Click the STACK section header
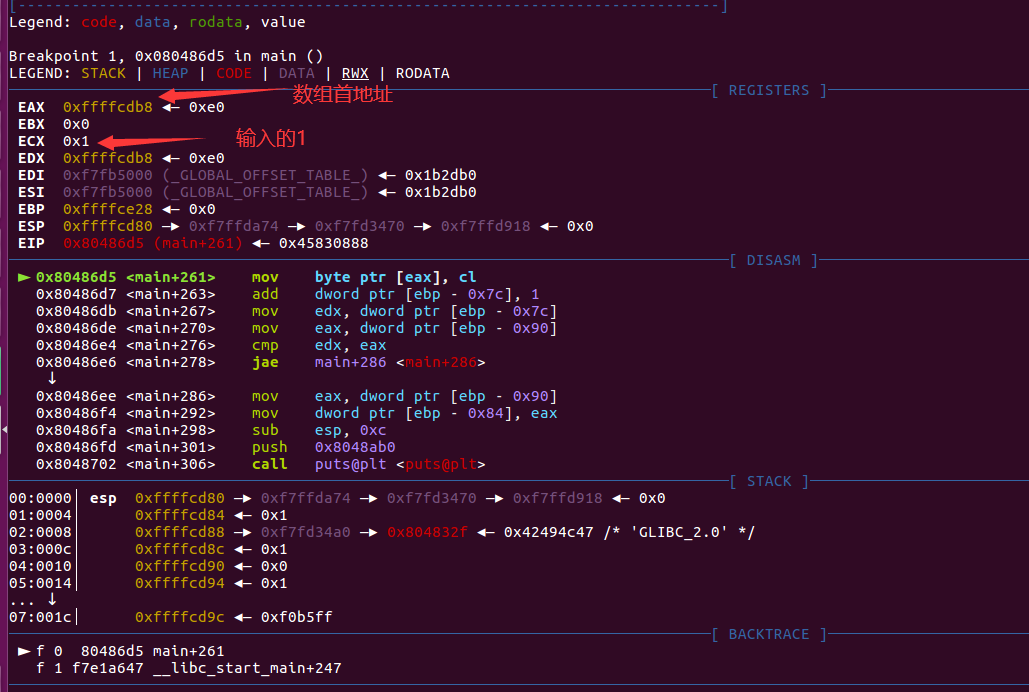The height and width of the screenshot is (692, 1029). (769, 481)
